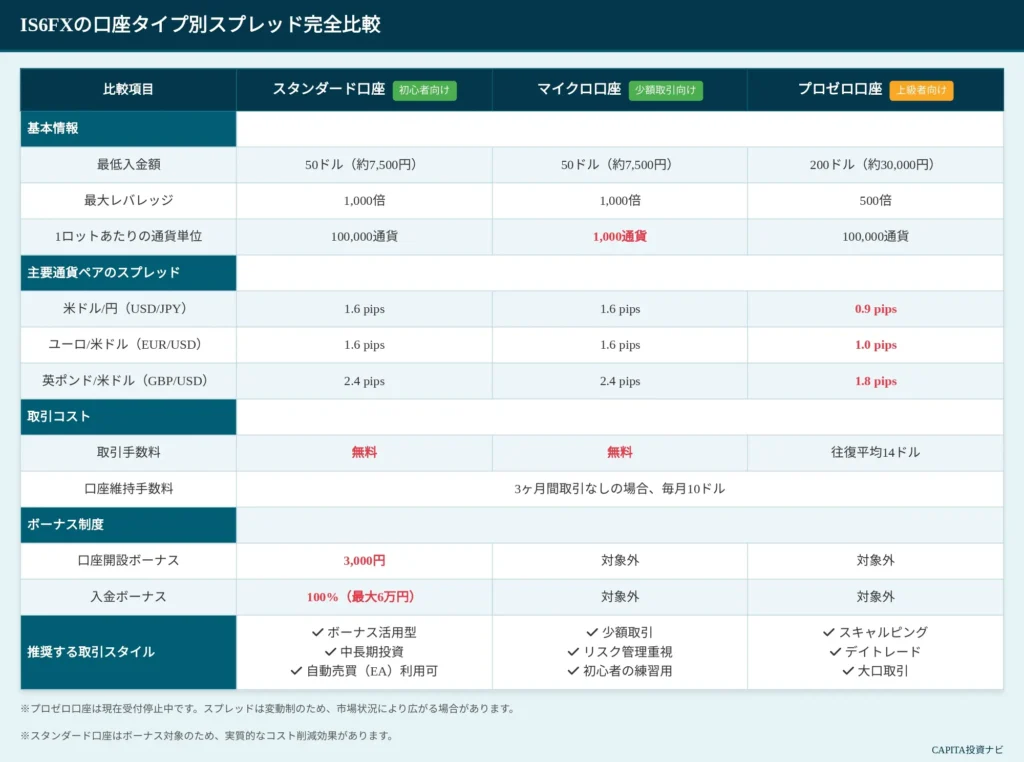This screenshot has height=762, width=1024.
Task: Click マイクロ口座 minimum deposit 50ドル cell
Action: coord(620,165)
